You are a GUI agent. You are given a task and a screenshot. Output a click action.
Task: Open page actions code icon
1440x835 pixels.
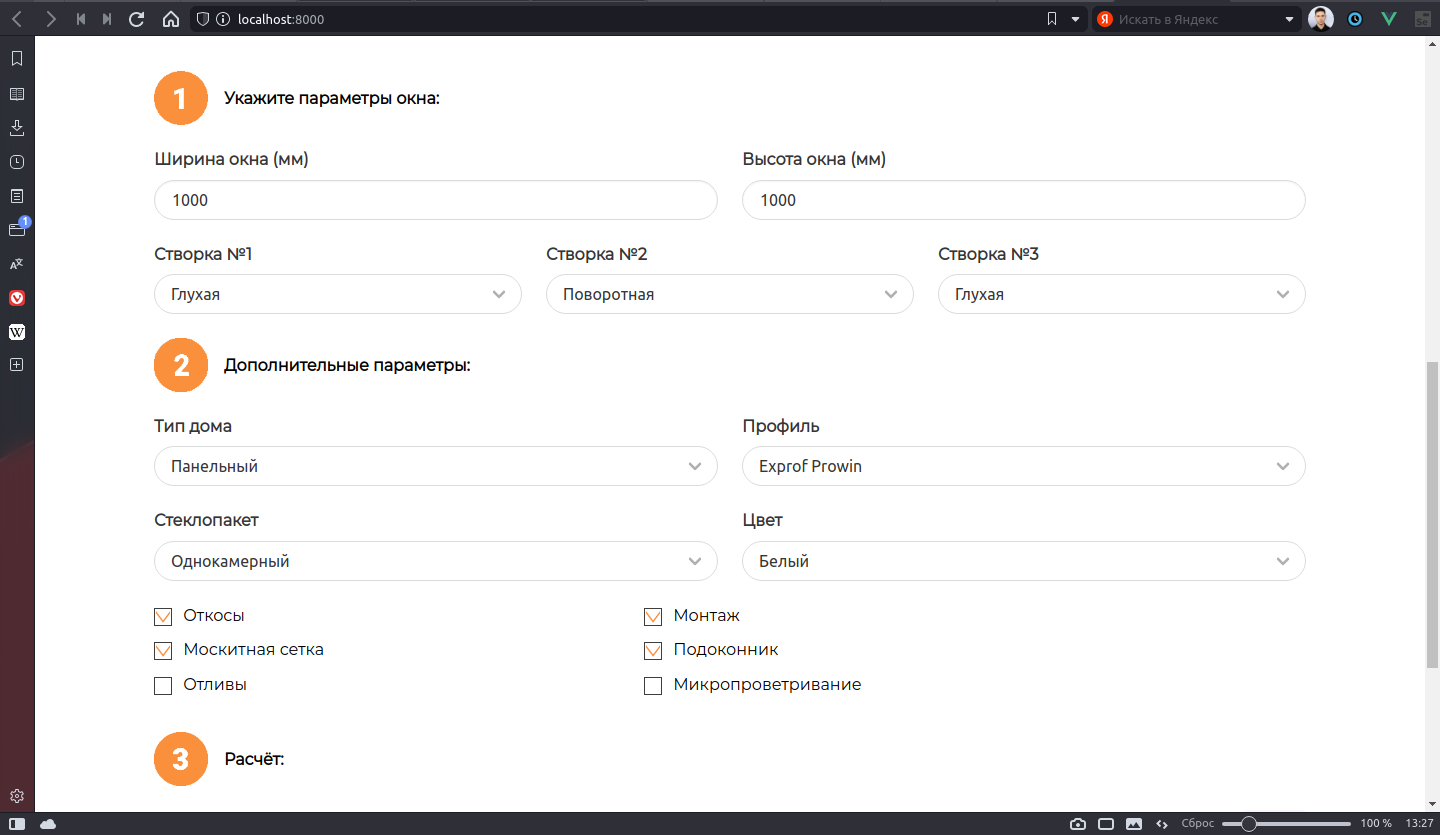click(x=1162, y=824)
